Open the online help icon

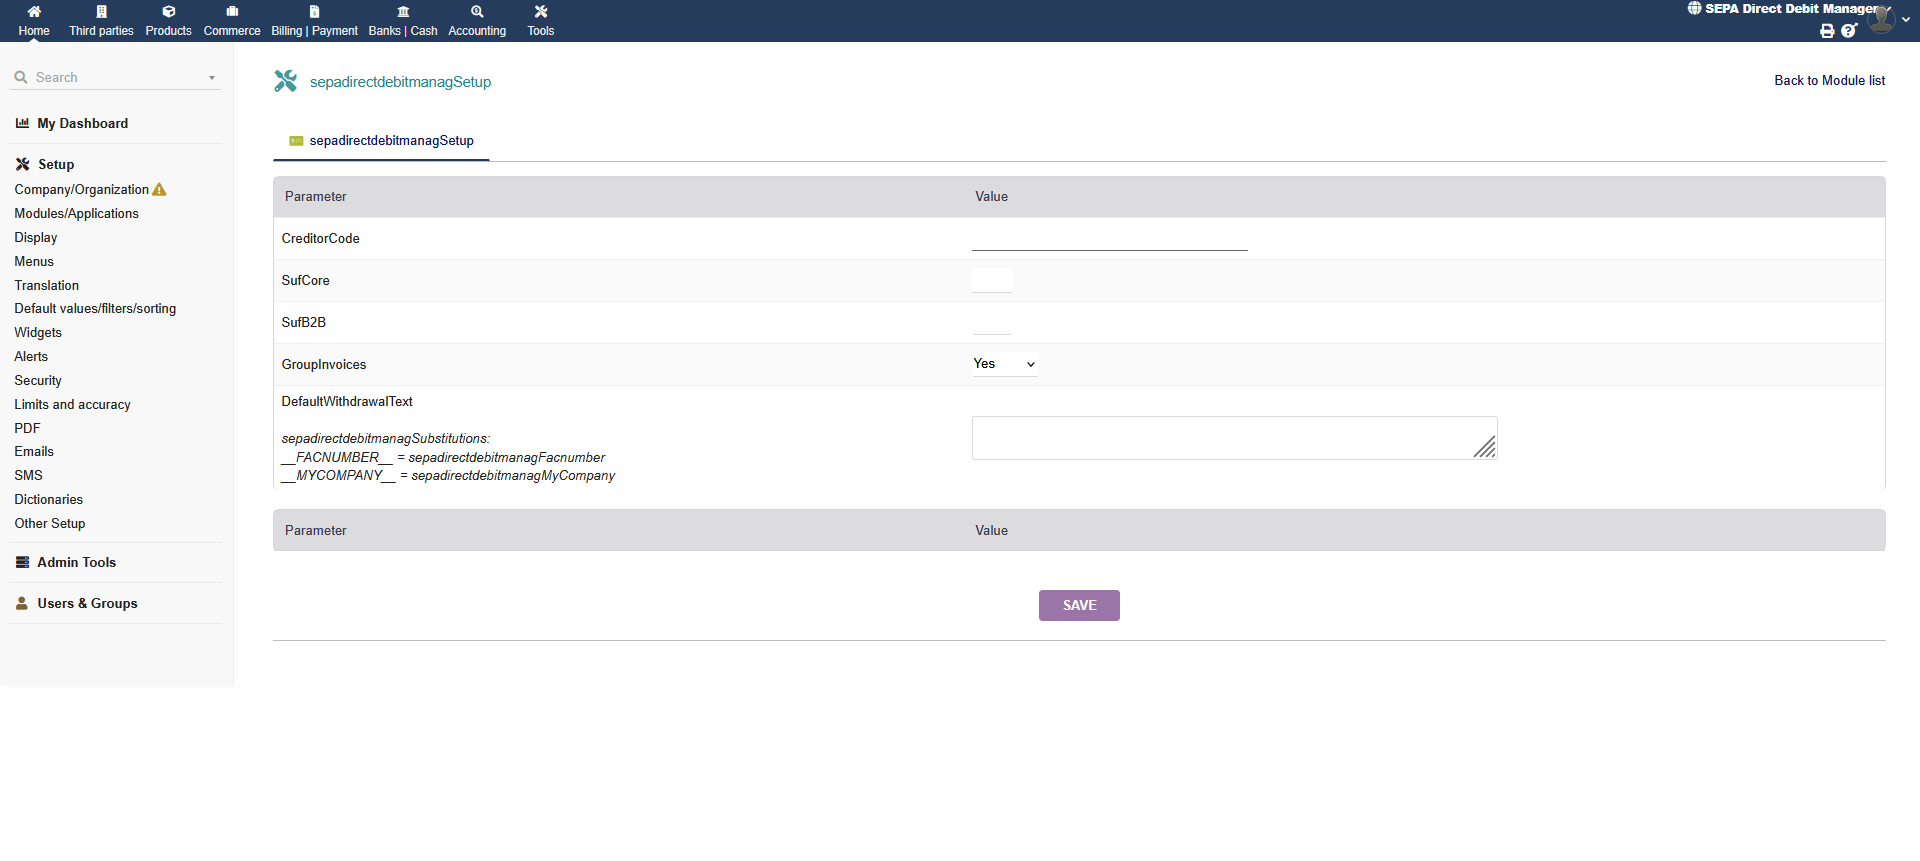1848,31
